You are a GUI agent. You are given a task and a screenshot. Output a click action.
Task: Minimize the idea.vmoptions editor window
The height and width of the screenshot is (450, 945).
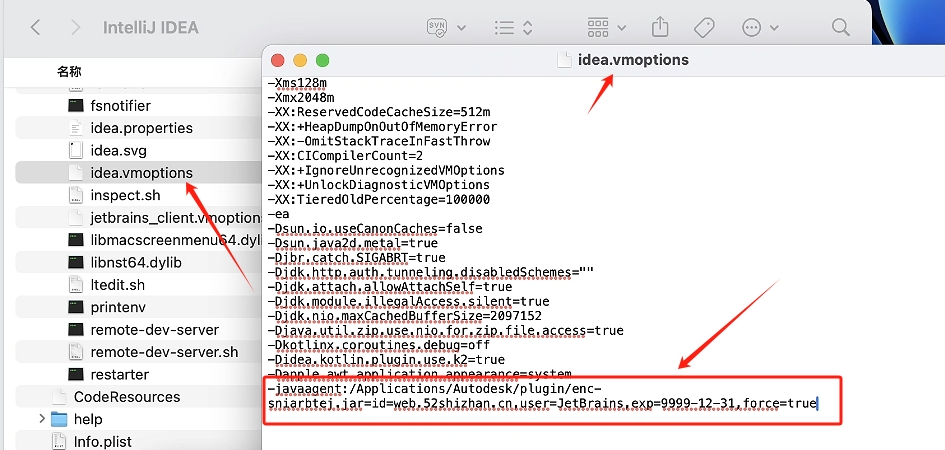(x=300, y=60)
